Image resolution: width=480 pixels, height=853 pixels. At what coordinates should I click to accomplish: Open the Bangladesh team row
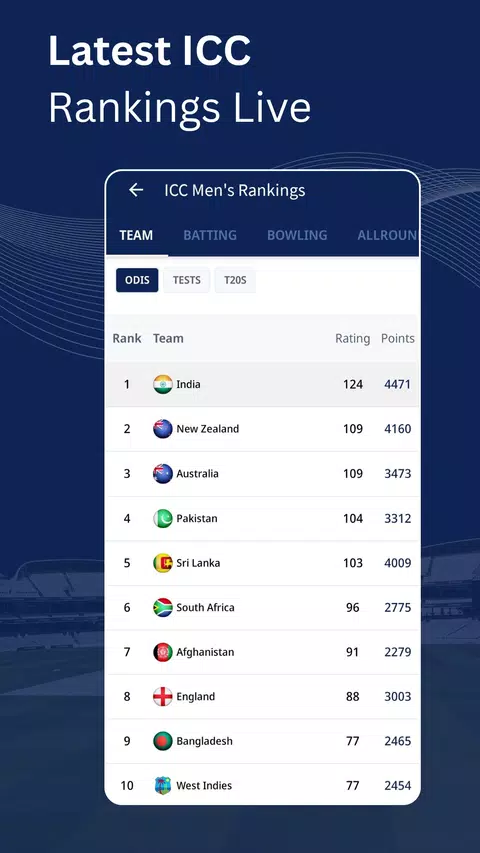[x=262, y=741]
